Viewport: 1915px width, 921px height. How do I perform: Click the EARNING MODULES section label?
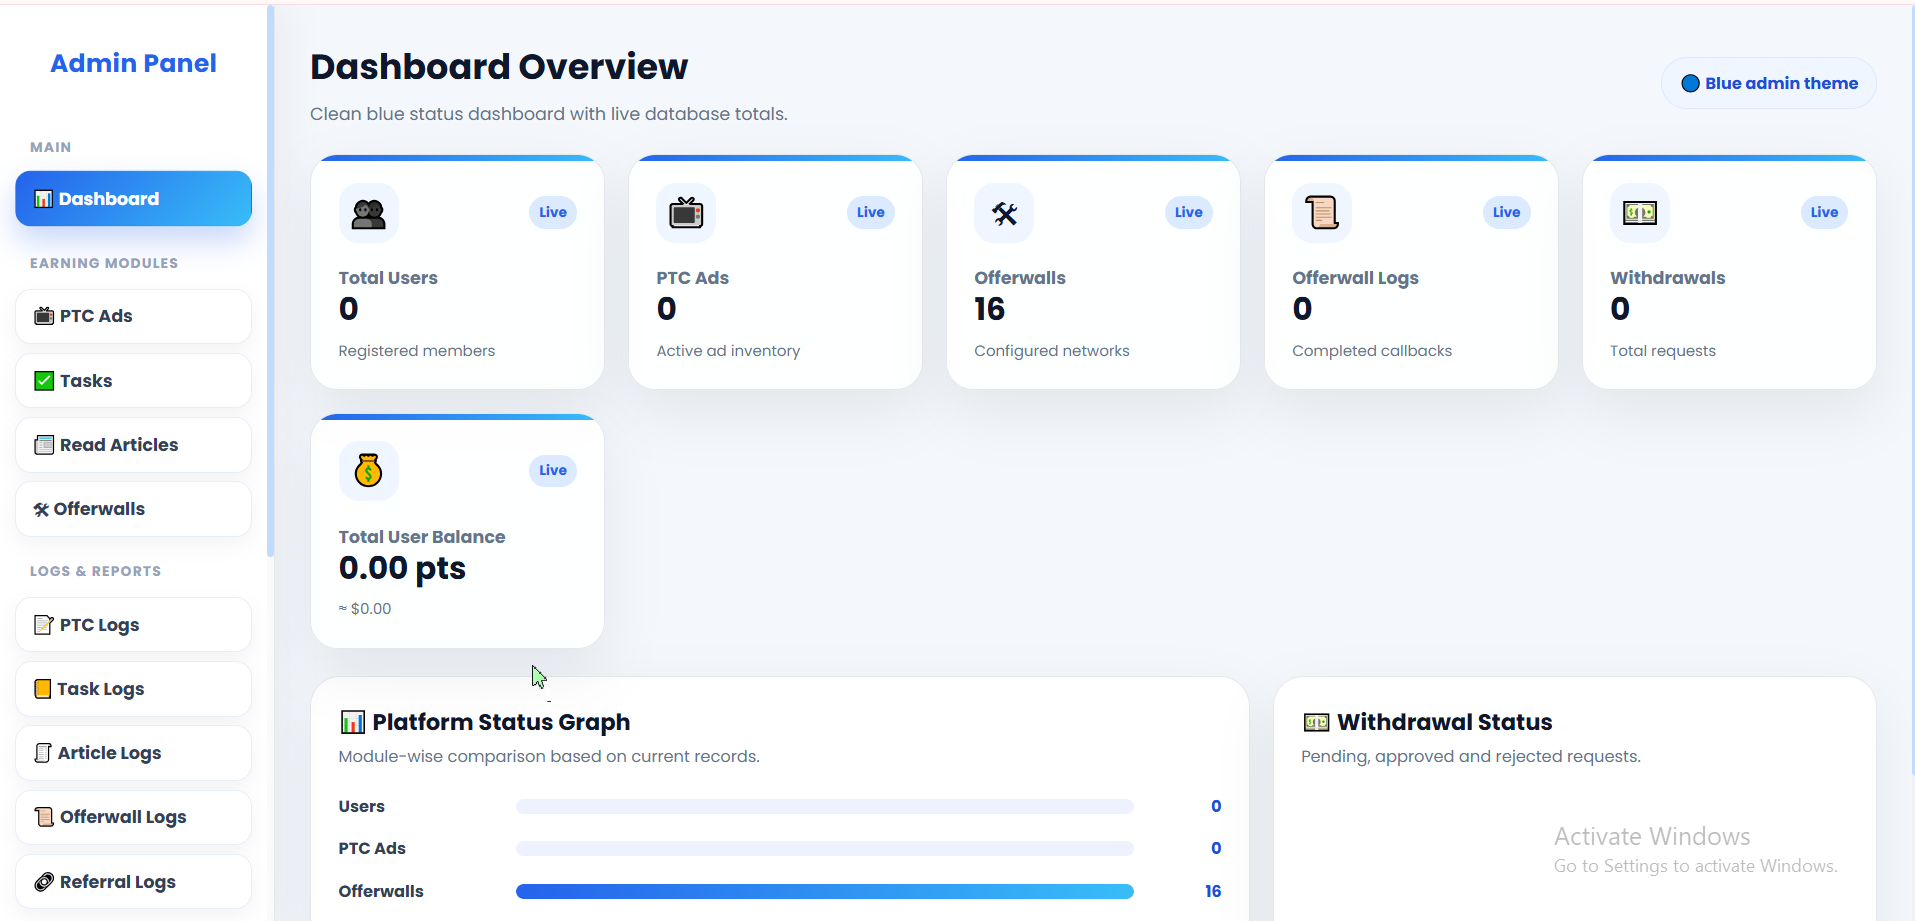tap(104, 263)
